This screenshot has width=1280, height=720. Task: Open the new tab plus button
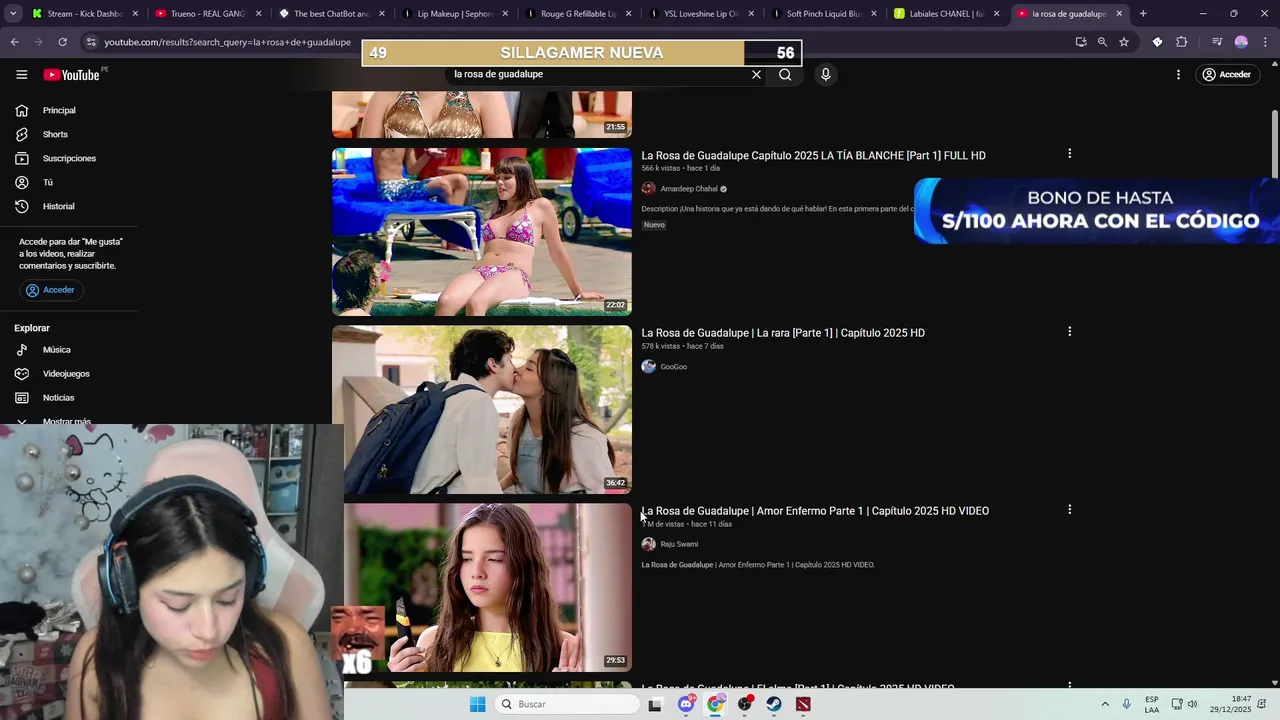click(x=1143, y=14)
